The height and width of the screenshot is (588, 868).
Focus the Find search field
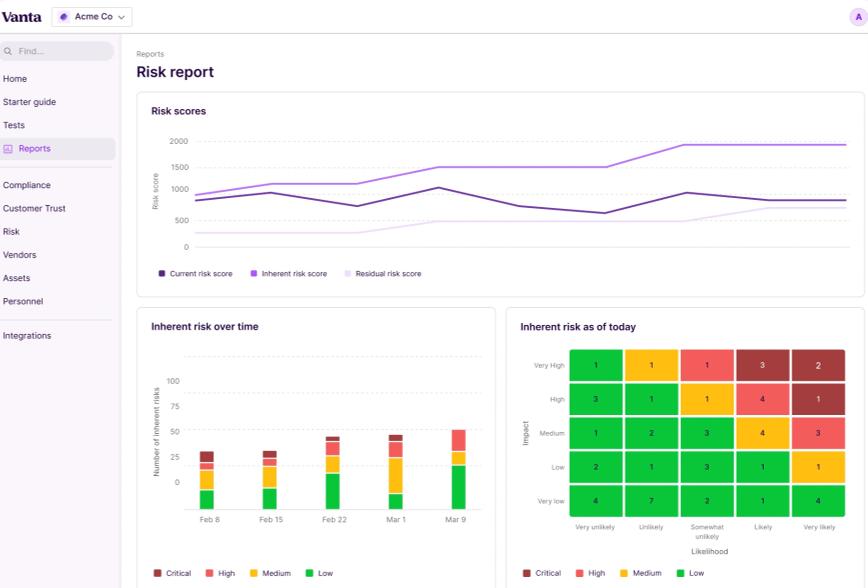click(x=60, y=51)
